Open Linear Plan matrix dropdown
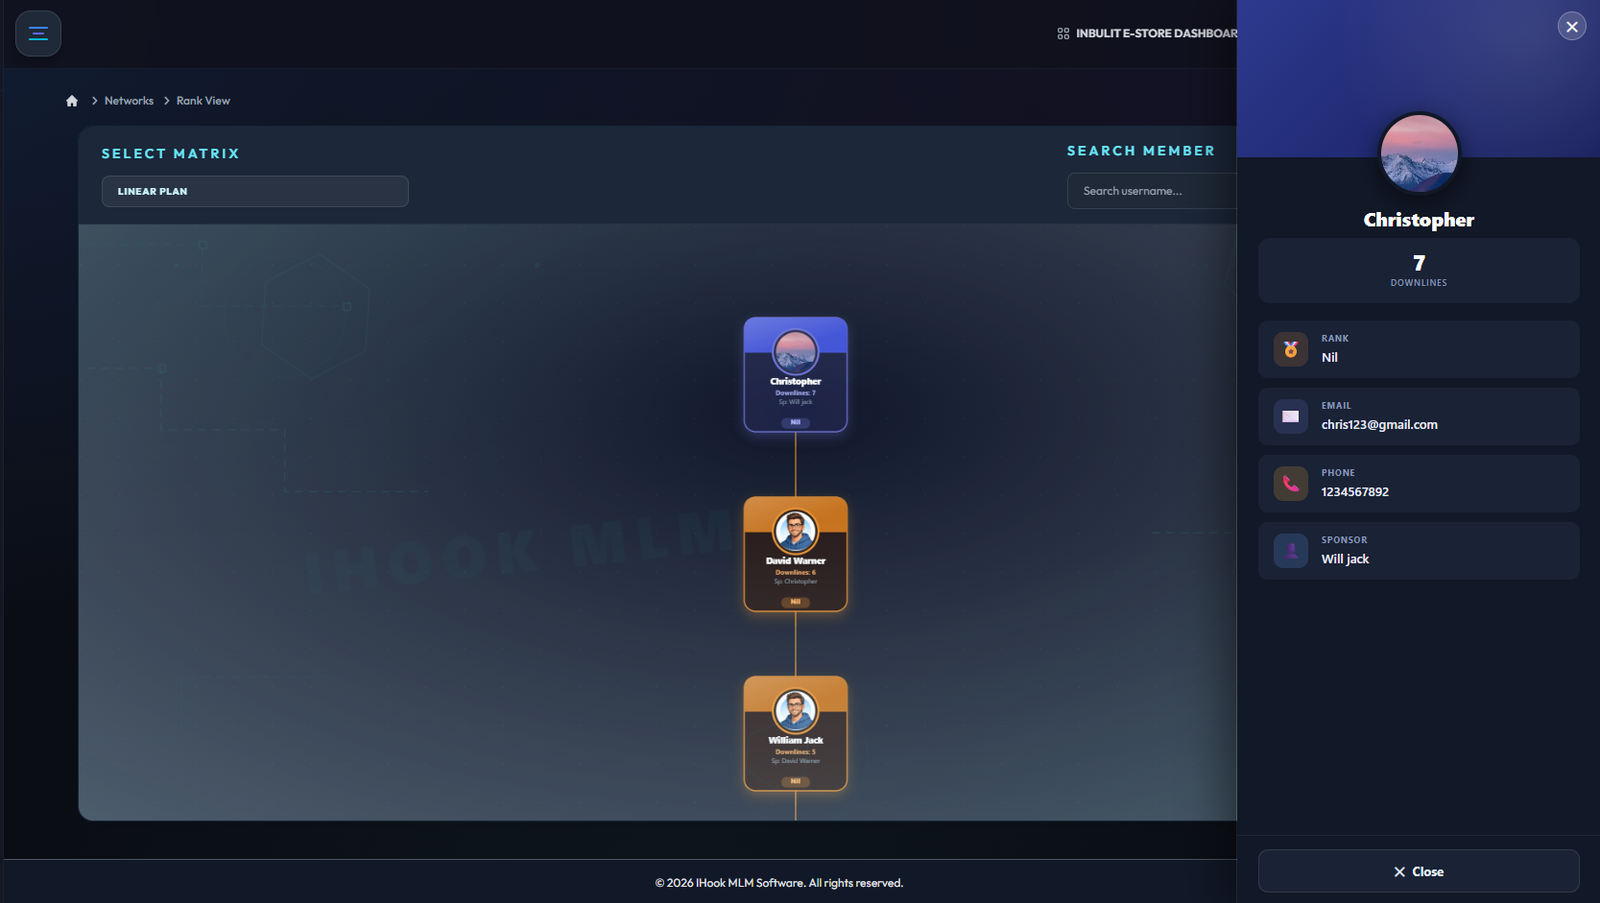Image resolution: width=1600 pixels, height=903 pixels. 255,191
